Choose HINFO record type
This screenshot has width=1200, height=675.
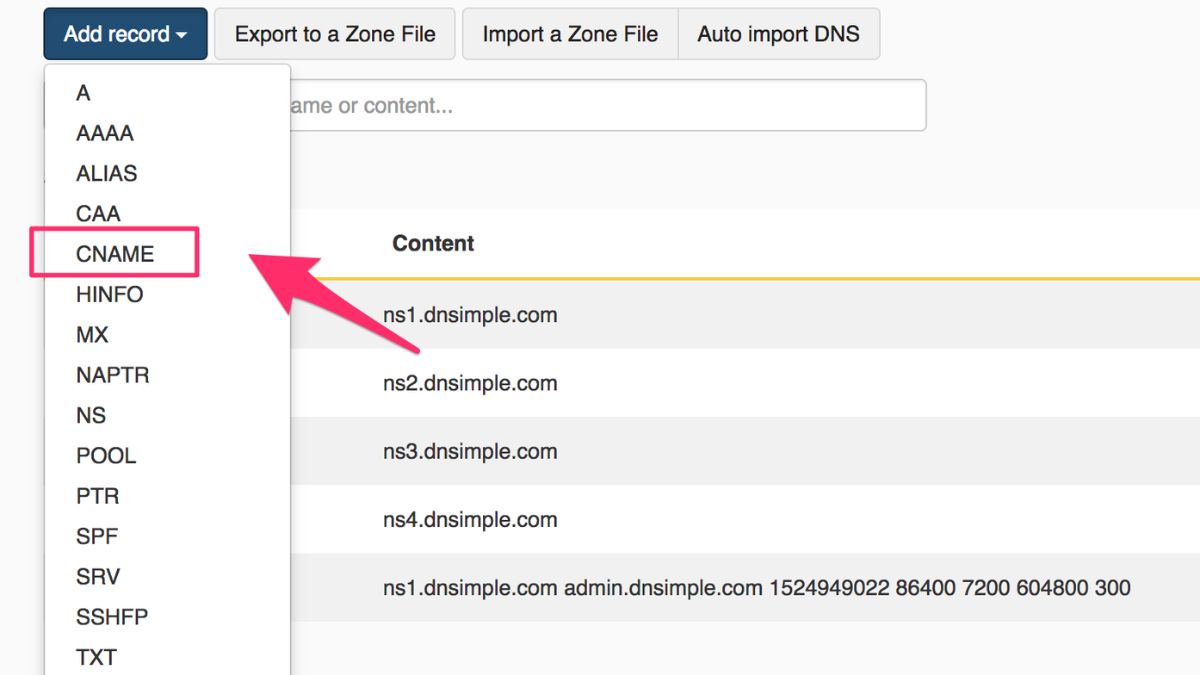pos(109,294)
